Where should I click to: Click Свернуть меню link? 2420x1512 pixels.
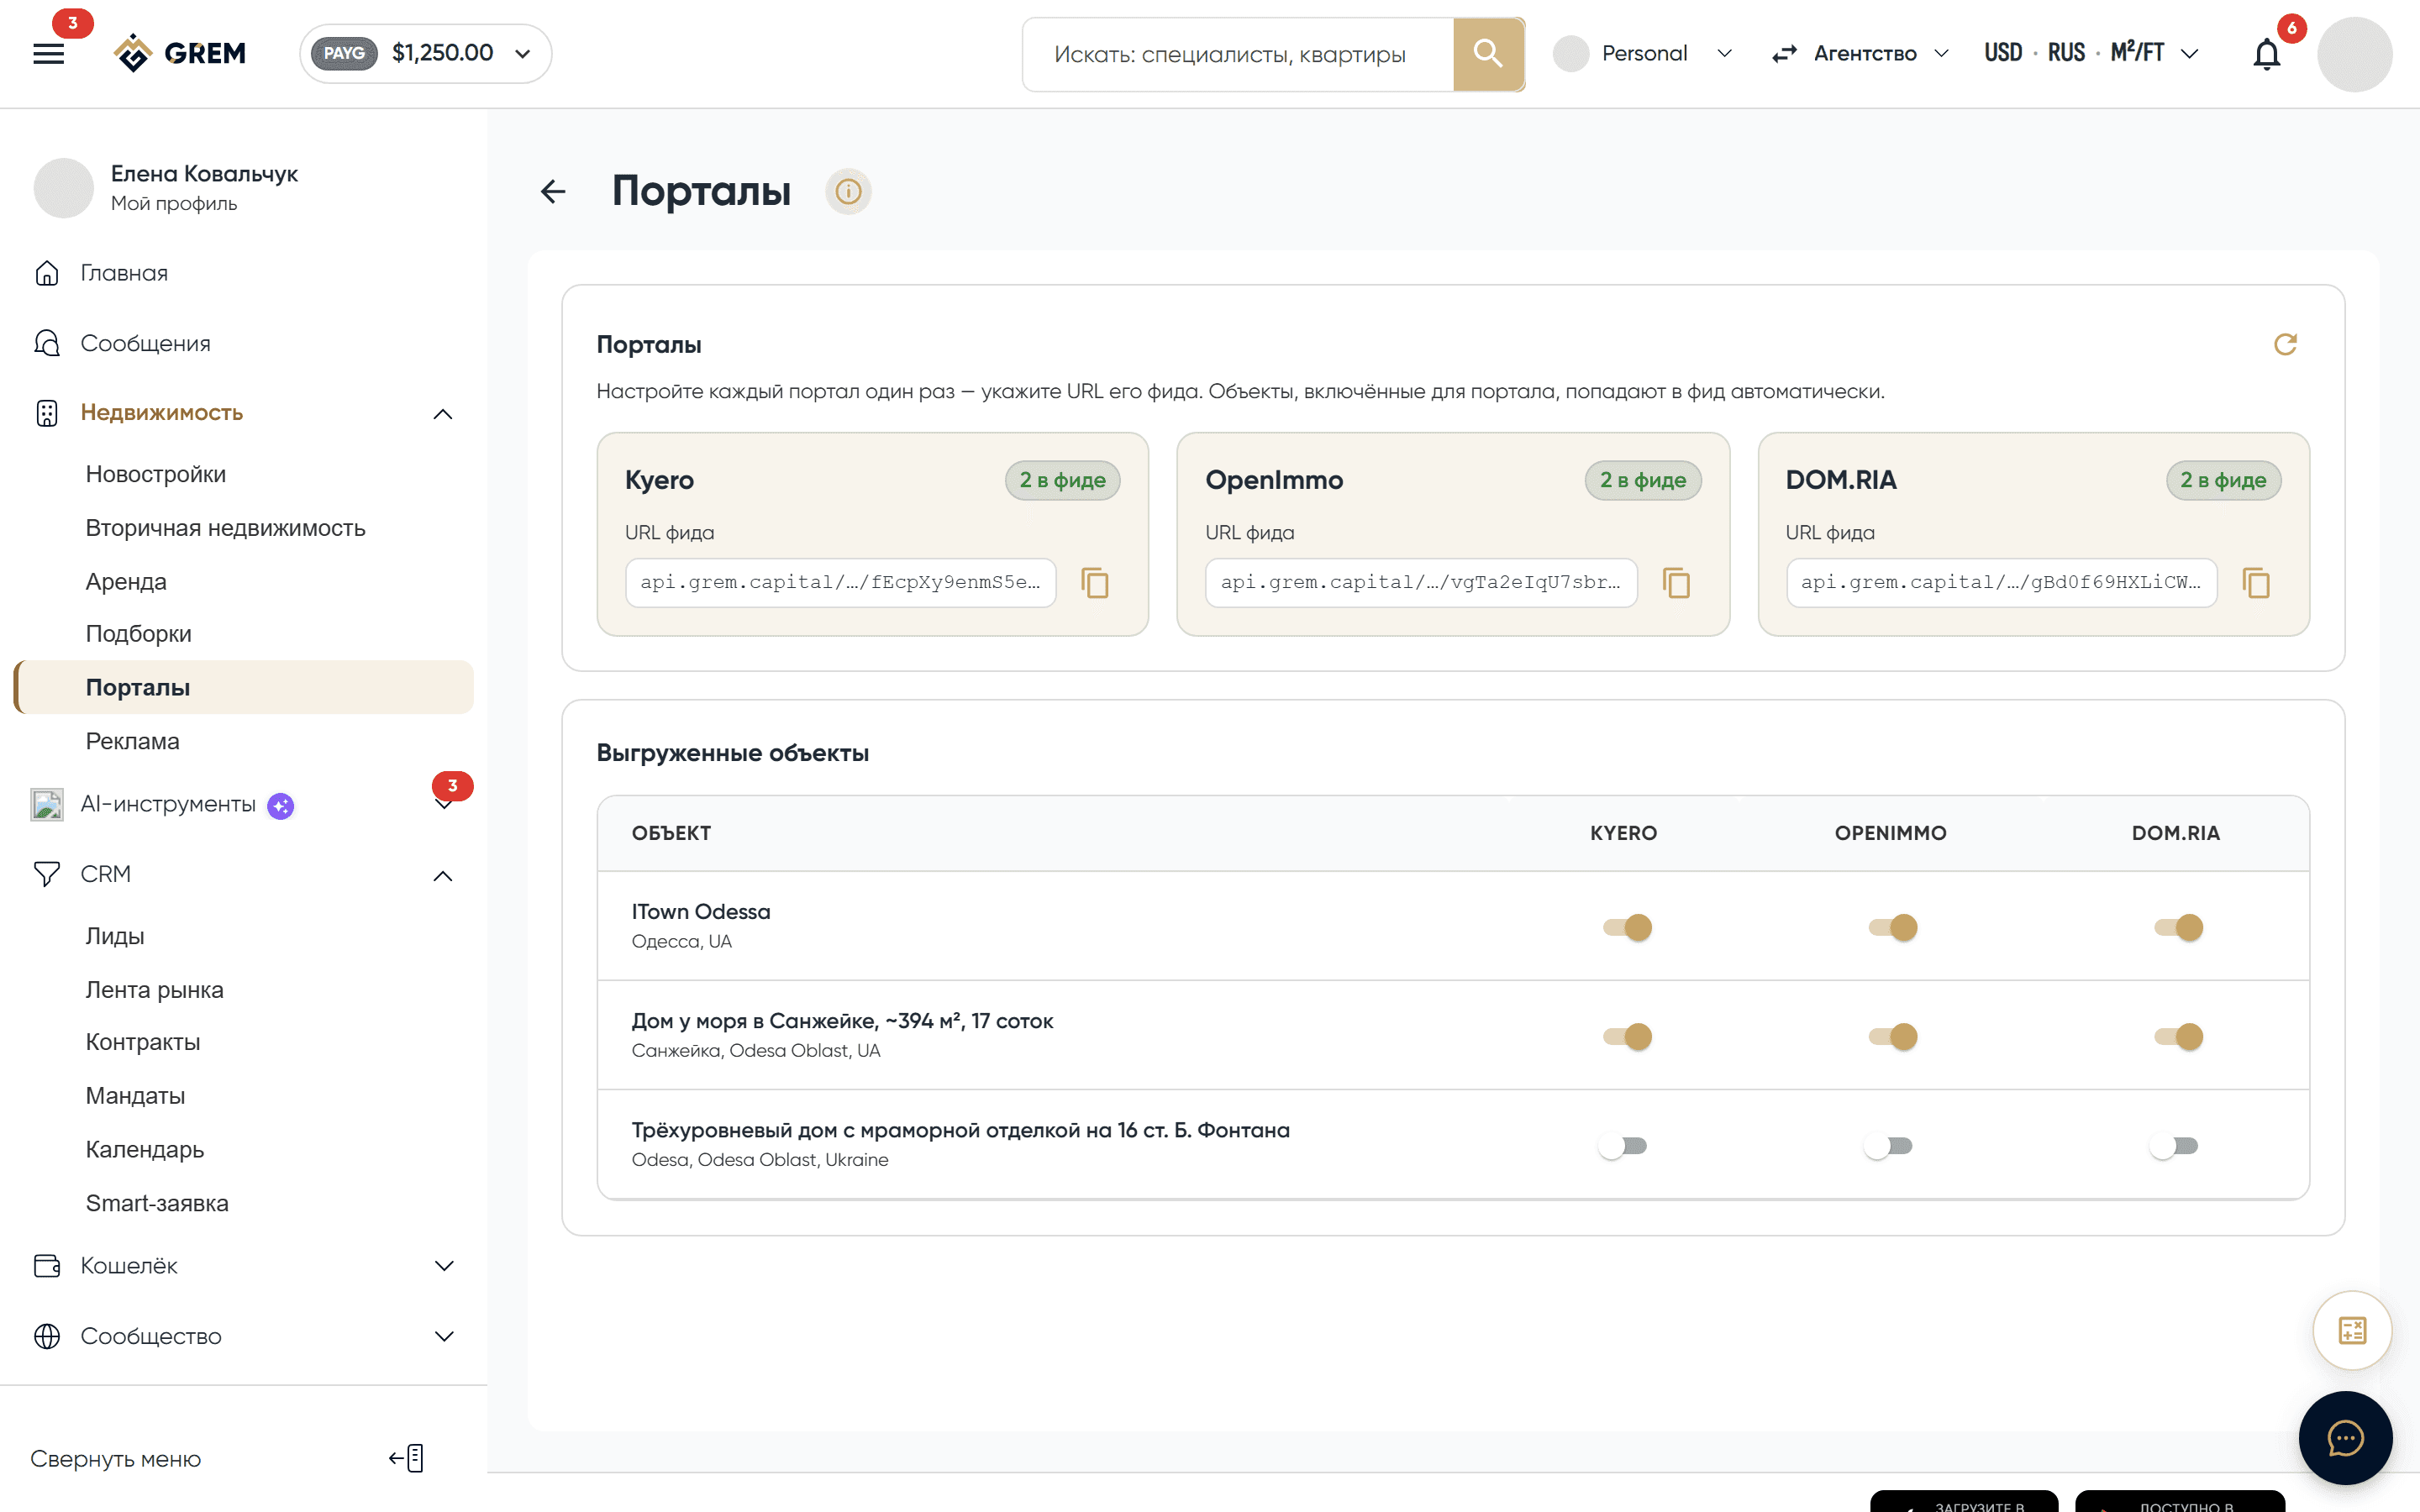coord(116,1459)
